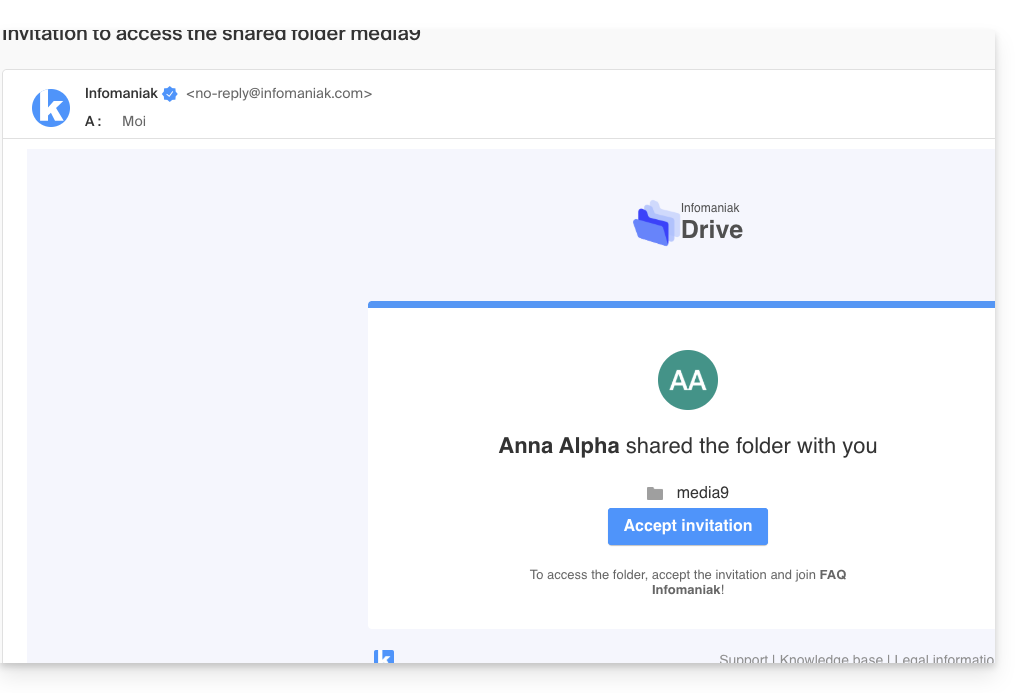Open the Support footer link
Image resolution: width=1025 pixels, height=693 pixels.
coord(743,660)
